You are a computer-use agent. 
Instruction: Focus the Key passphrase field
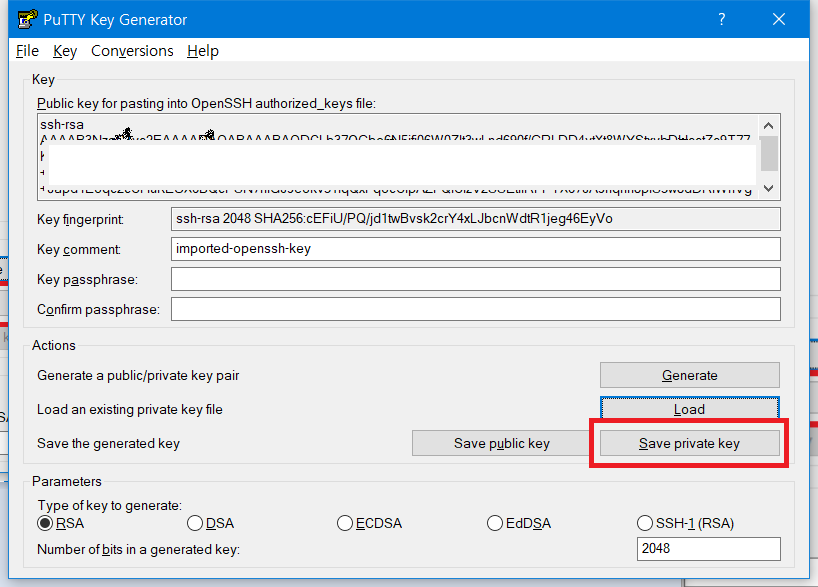[476, 279]
